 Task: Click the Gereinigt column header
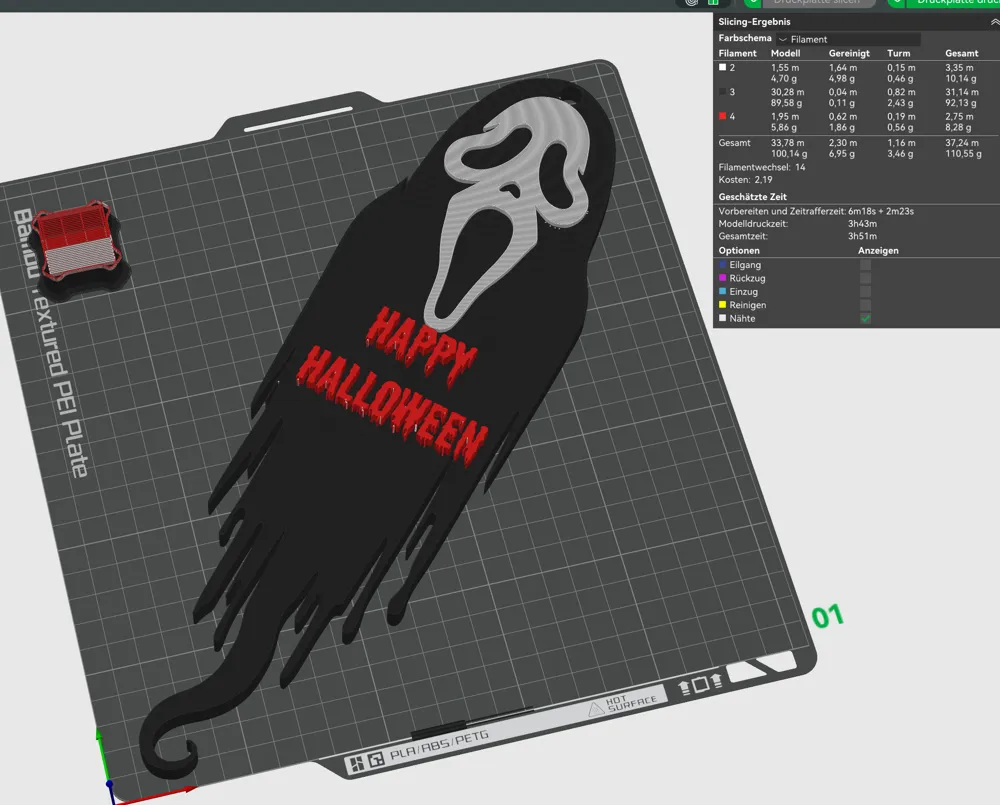[849, 54]
